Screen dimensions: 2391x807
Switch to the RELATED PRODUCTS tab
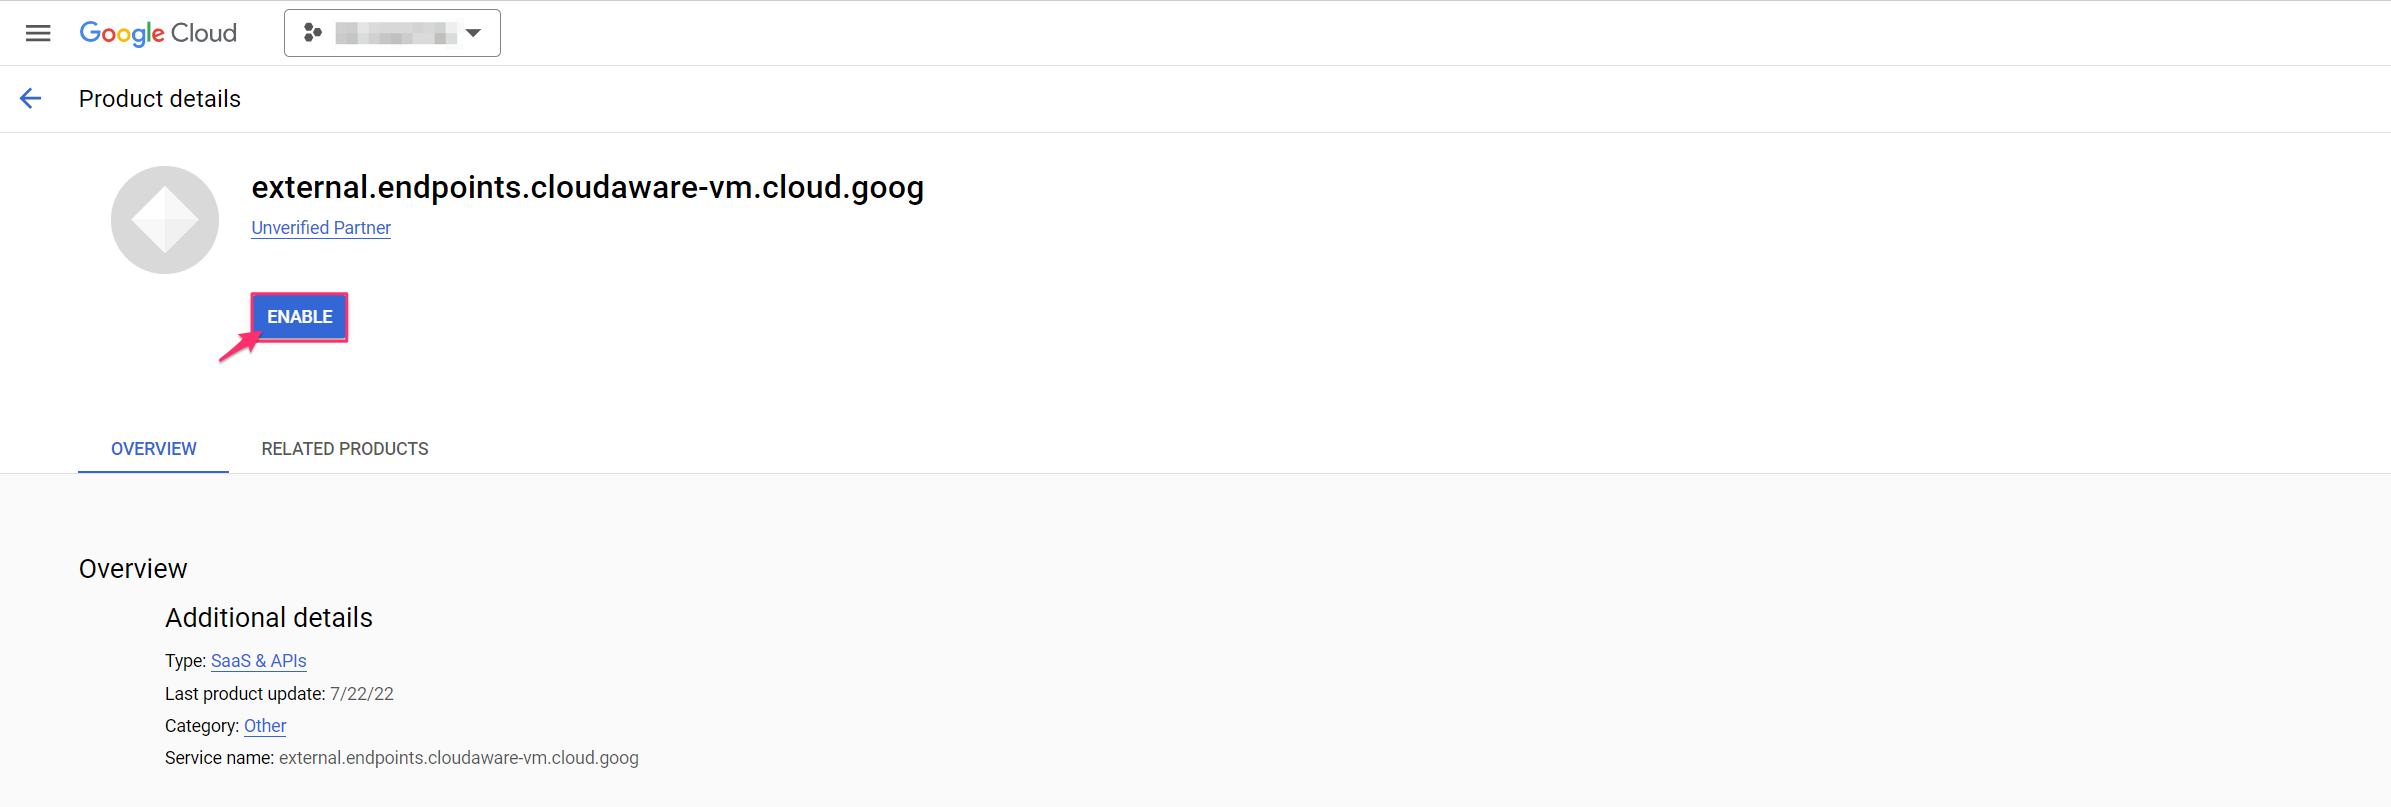click(x=344, y=448)
